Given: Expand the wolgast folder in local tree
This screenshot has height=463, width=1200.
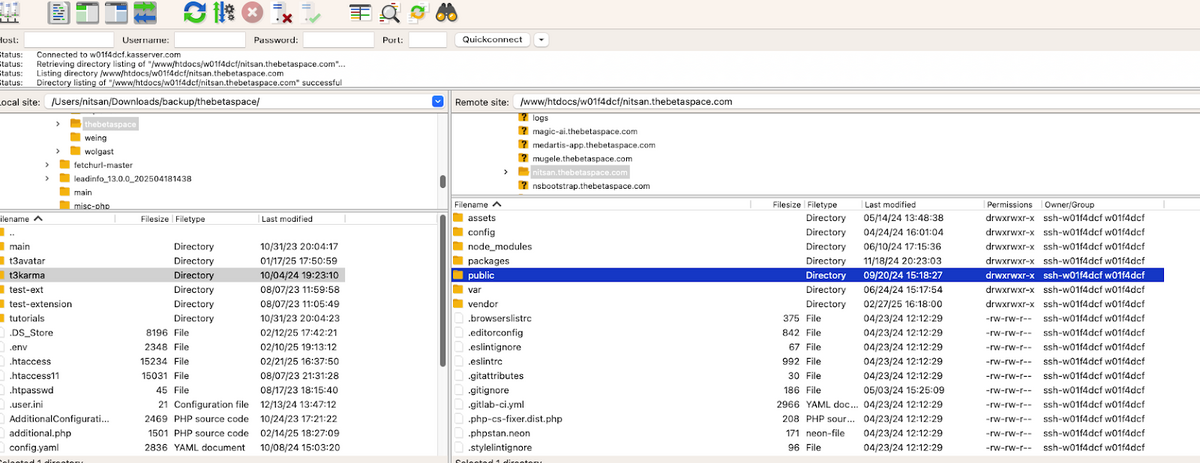Looking at the screenshot, I should coord(60,151).
